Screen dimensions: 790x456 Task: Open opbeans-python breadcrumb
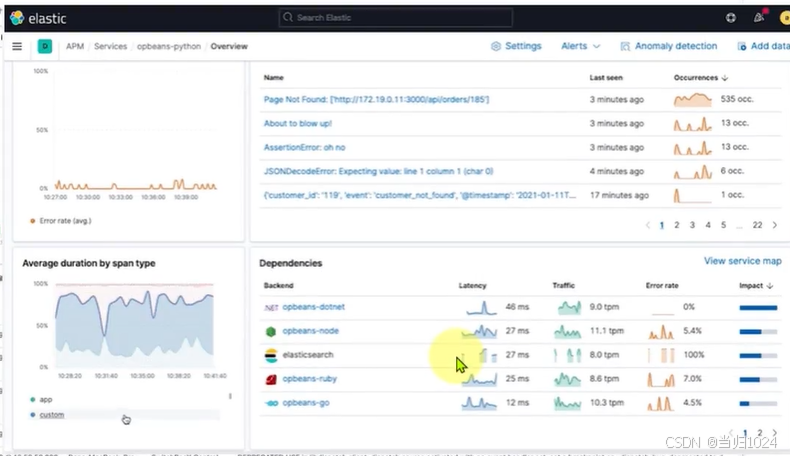click(x=169, y=46)
